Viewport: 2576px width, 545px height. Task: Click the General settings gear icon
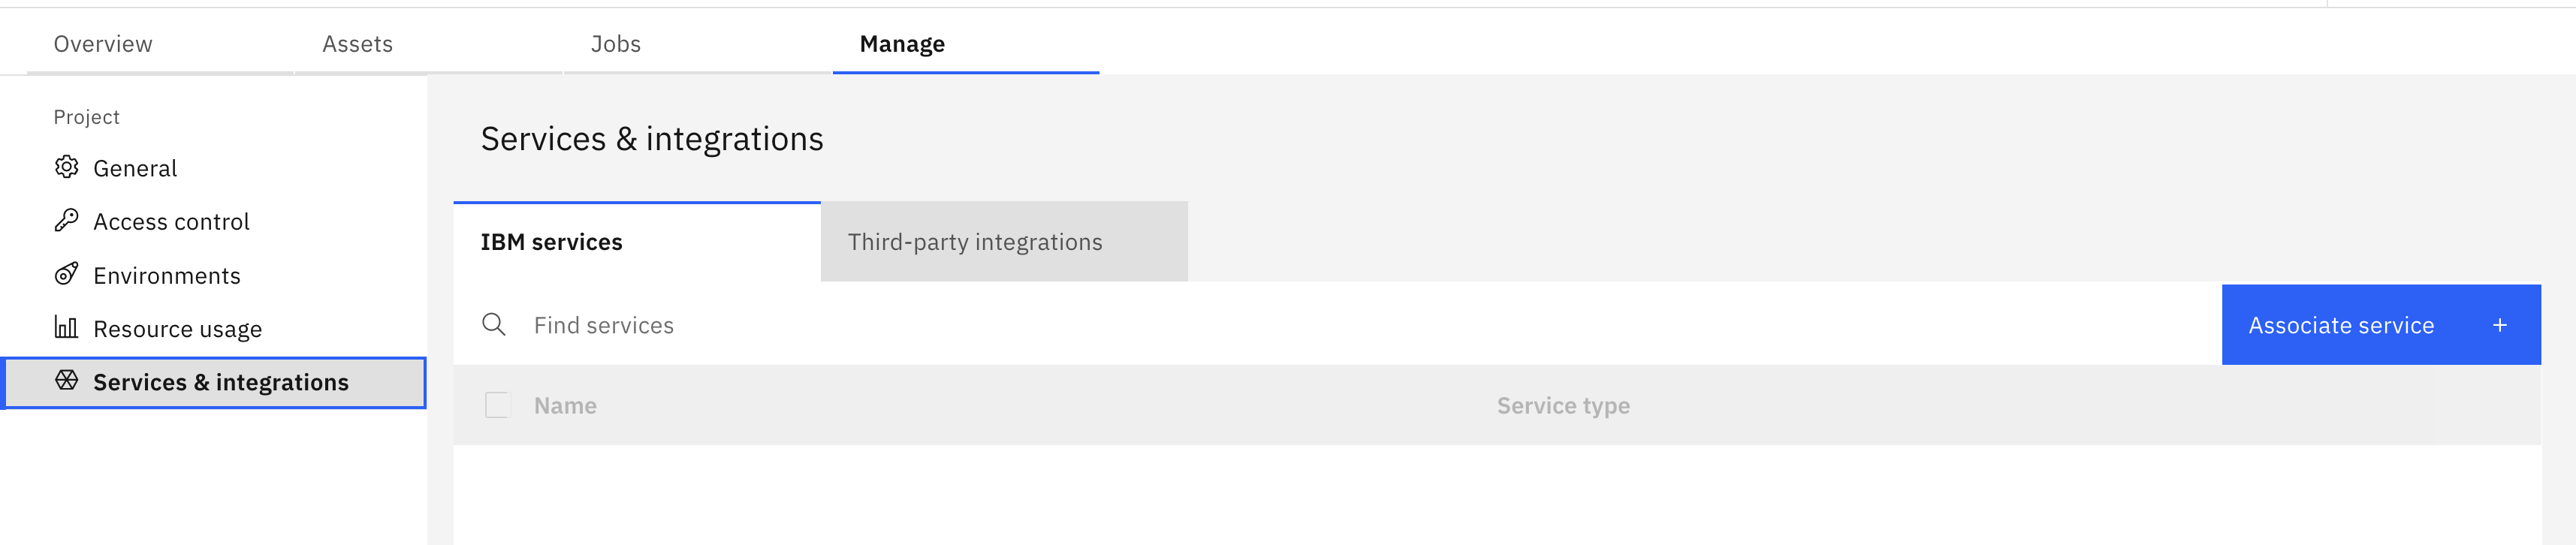66,167
